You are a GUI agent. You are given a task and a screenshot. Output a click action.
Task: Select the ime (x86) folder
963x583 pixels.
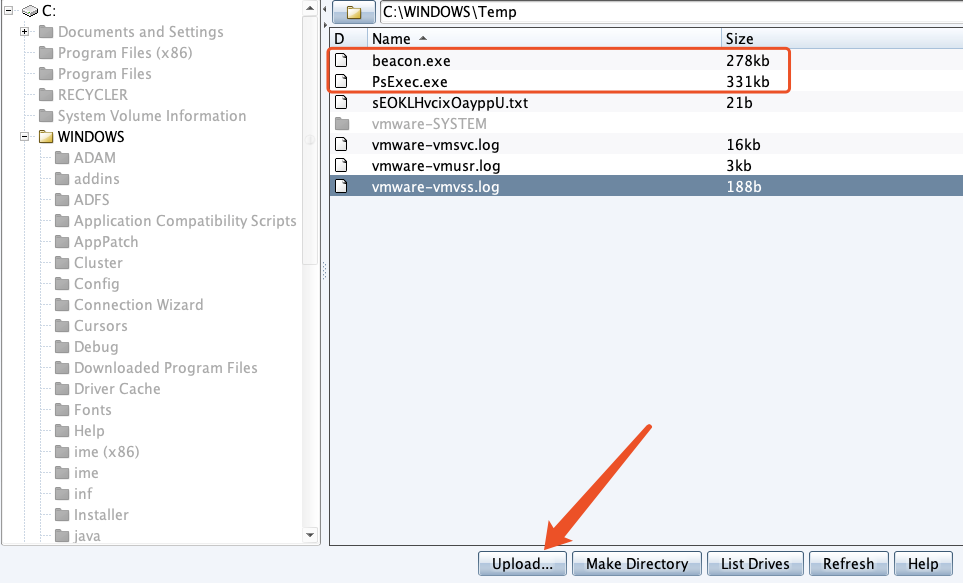tap(106, 452)
